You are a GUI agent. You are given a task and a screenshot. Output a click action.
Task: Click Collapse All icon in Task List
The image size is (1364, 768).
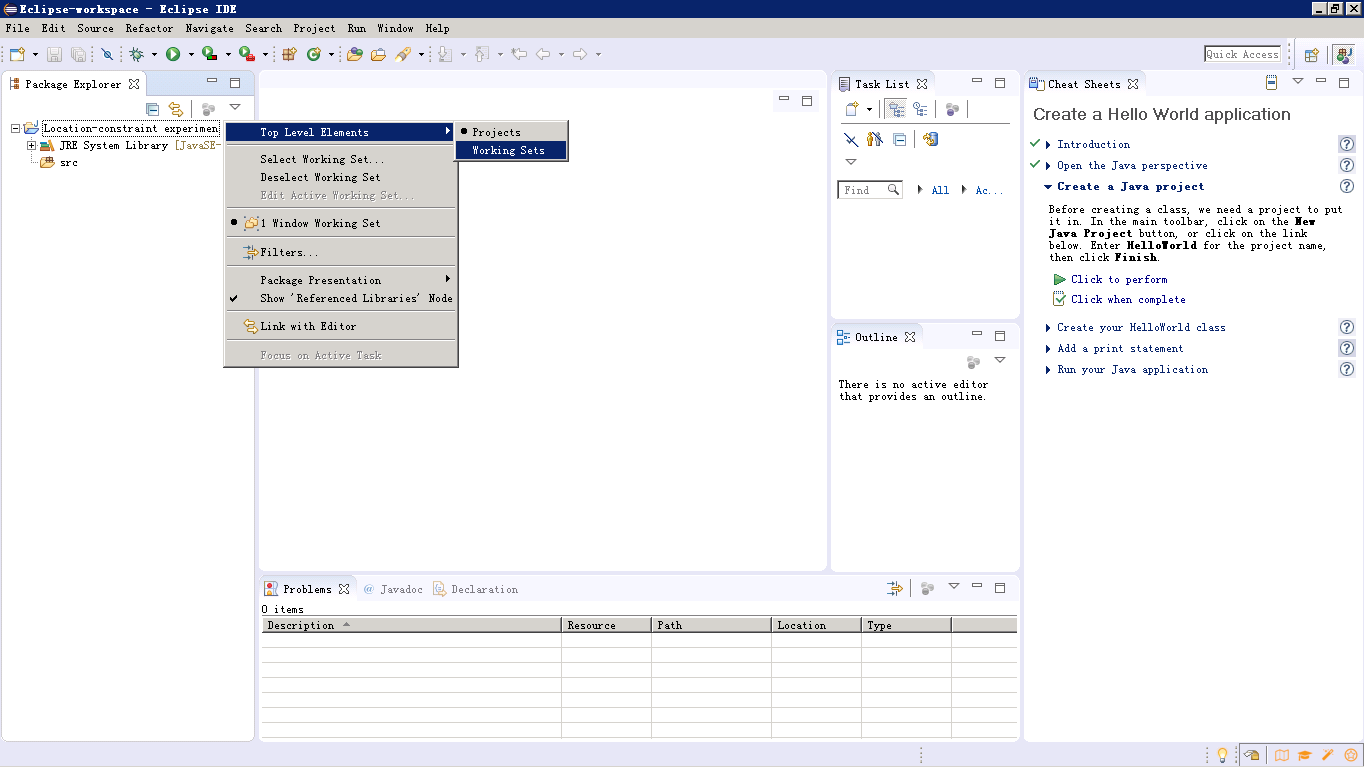pos(899,139)
